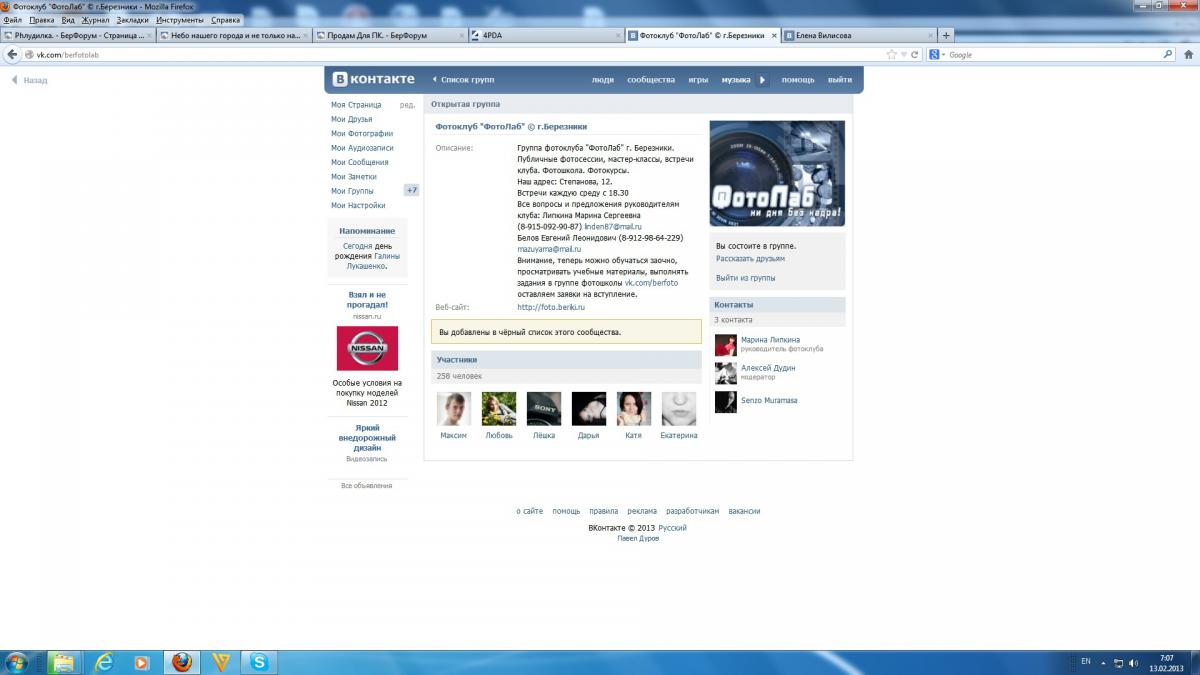Click the new tab plus button
This screenshot has height=675, width=1200.
pyautogui.click(x=946, y=35)
